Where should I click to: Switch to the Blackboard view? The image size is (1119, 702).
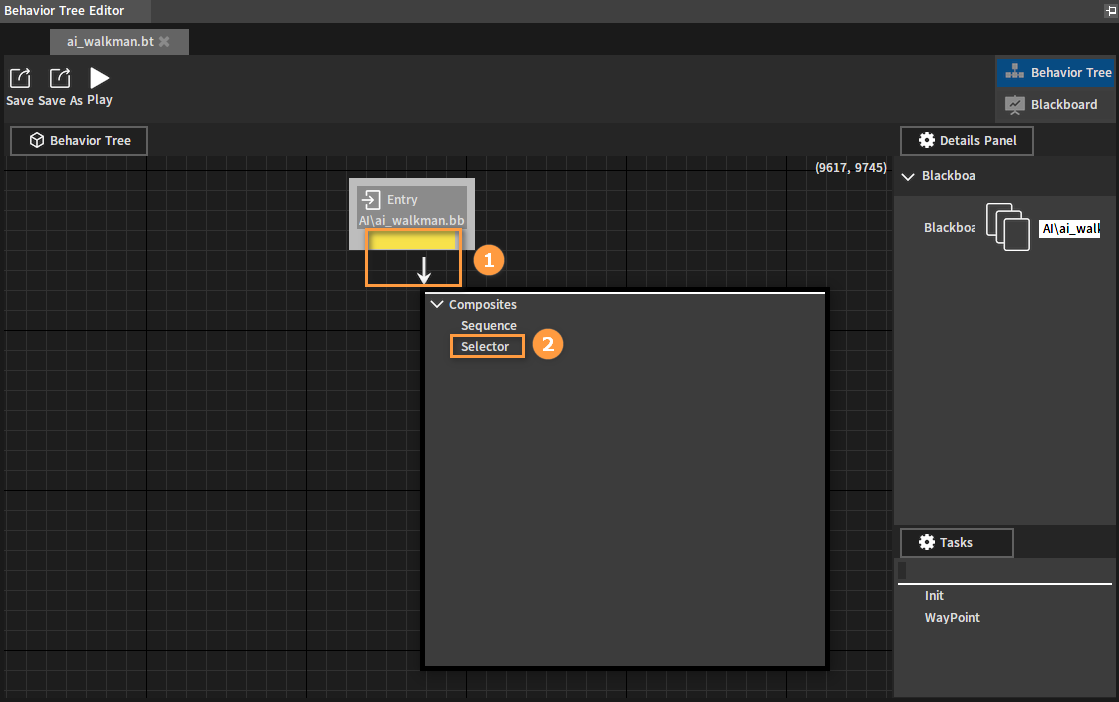point(1054,104)
